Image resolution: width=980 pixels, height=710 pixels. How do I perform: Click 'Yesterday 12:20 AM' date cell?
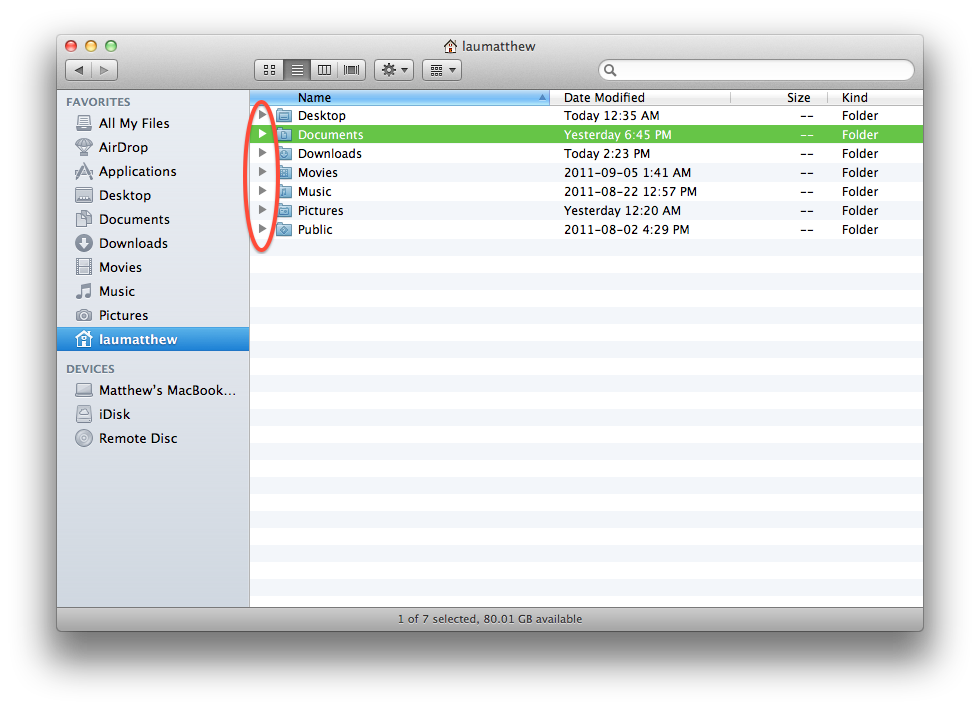pyautogui.click(x=622, y=211)
